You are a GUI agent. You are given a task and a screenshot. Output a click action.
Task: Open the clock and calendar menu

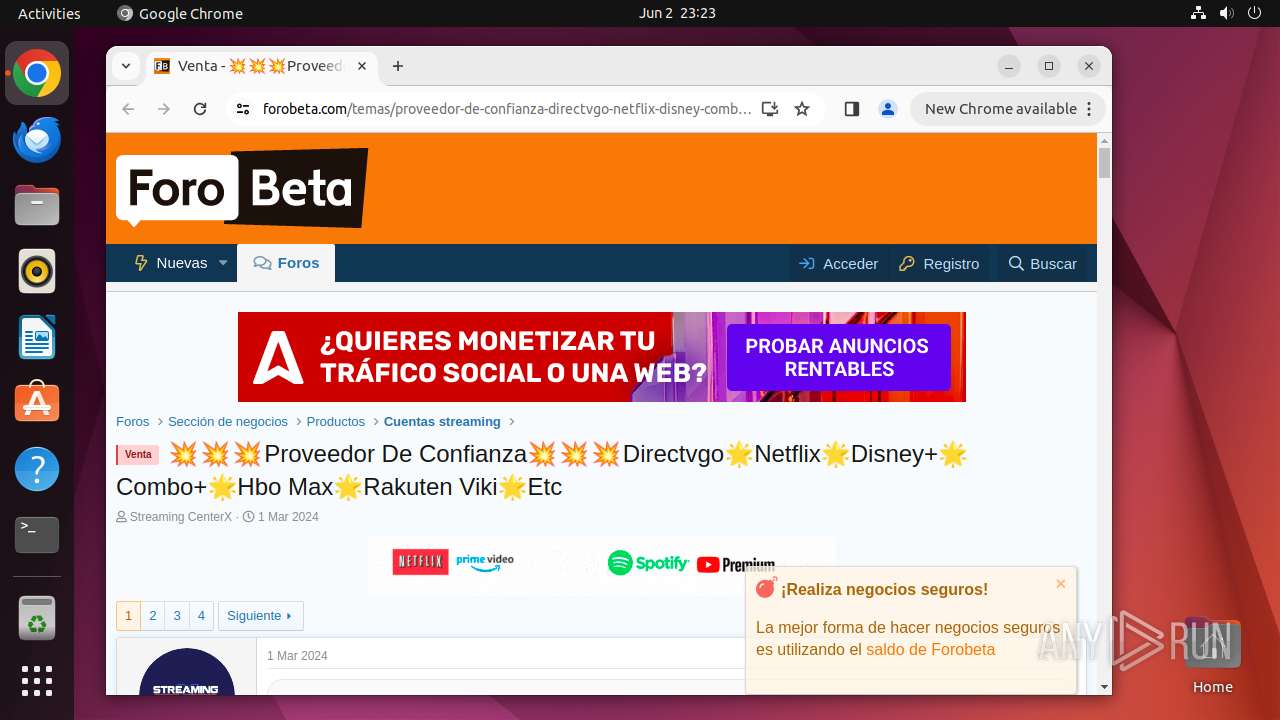(677, 13)
